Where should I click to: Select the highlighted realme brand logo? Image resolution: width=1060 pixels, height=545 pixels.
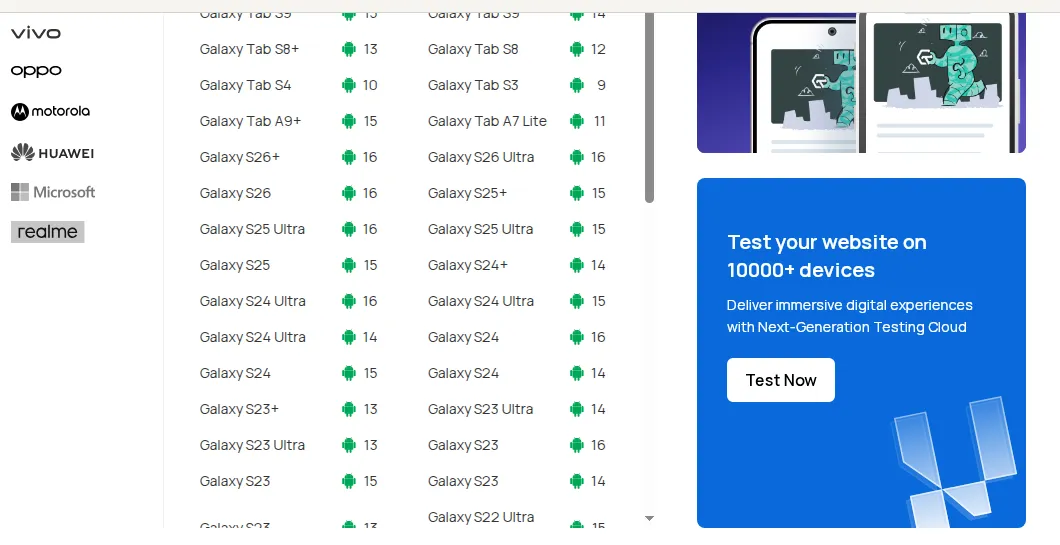tap(47, 232)
